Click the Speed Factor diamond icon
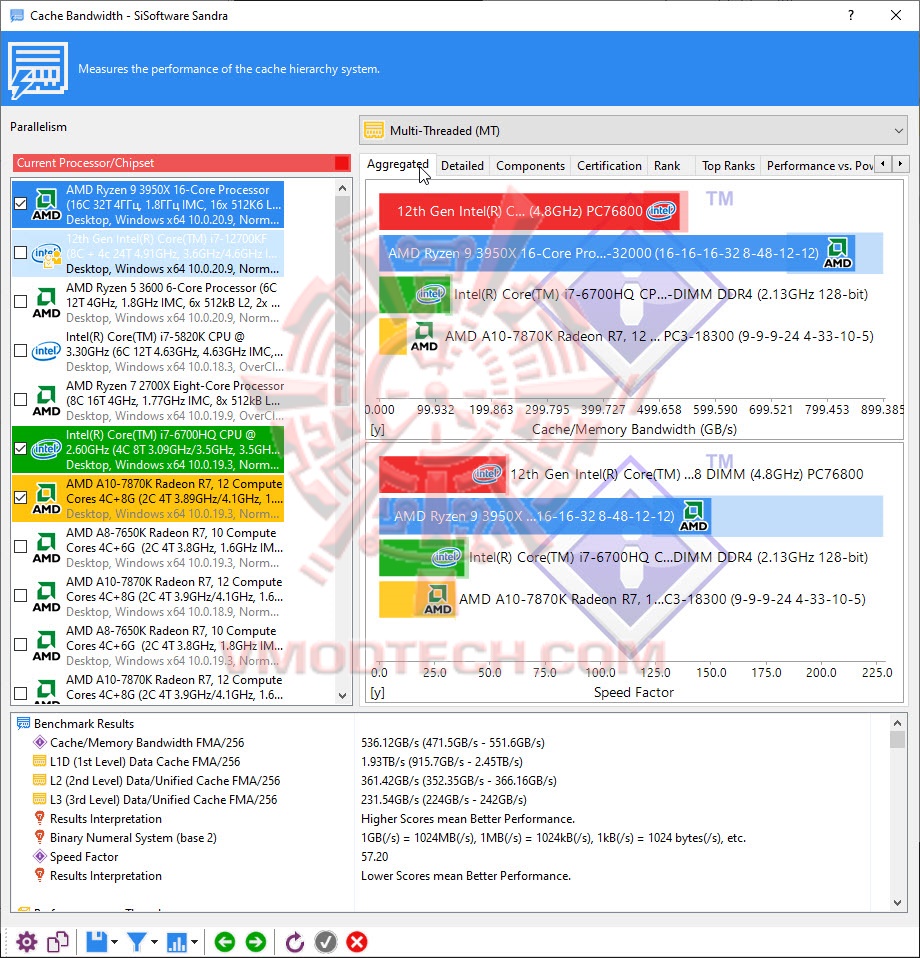920x958 pixels. click(40, 856)
